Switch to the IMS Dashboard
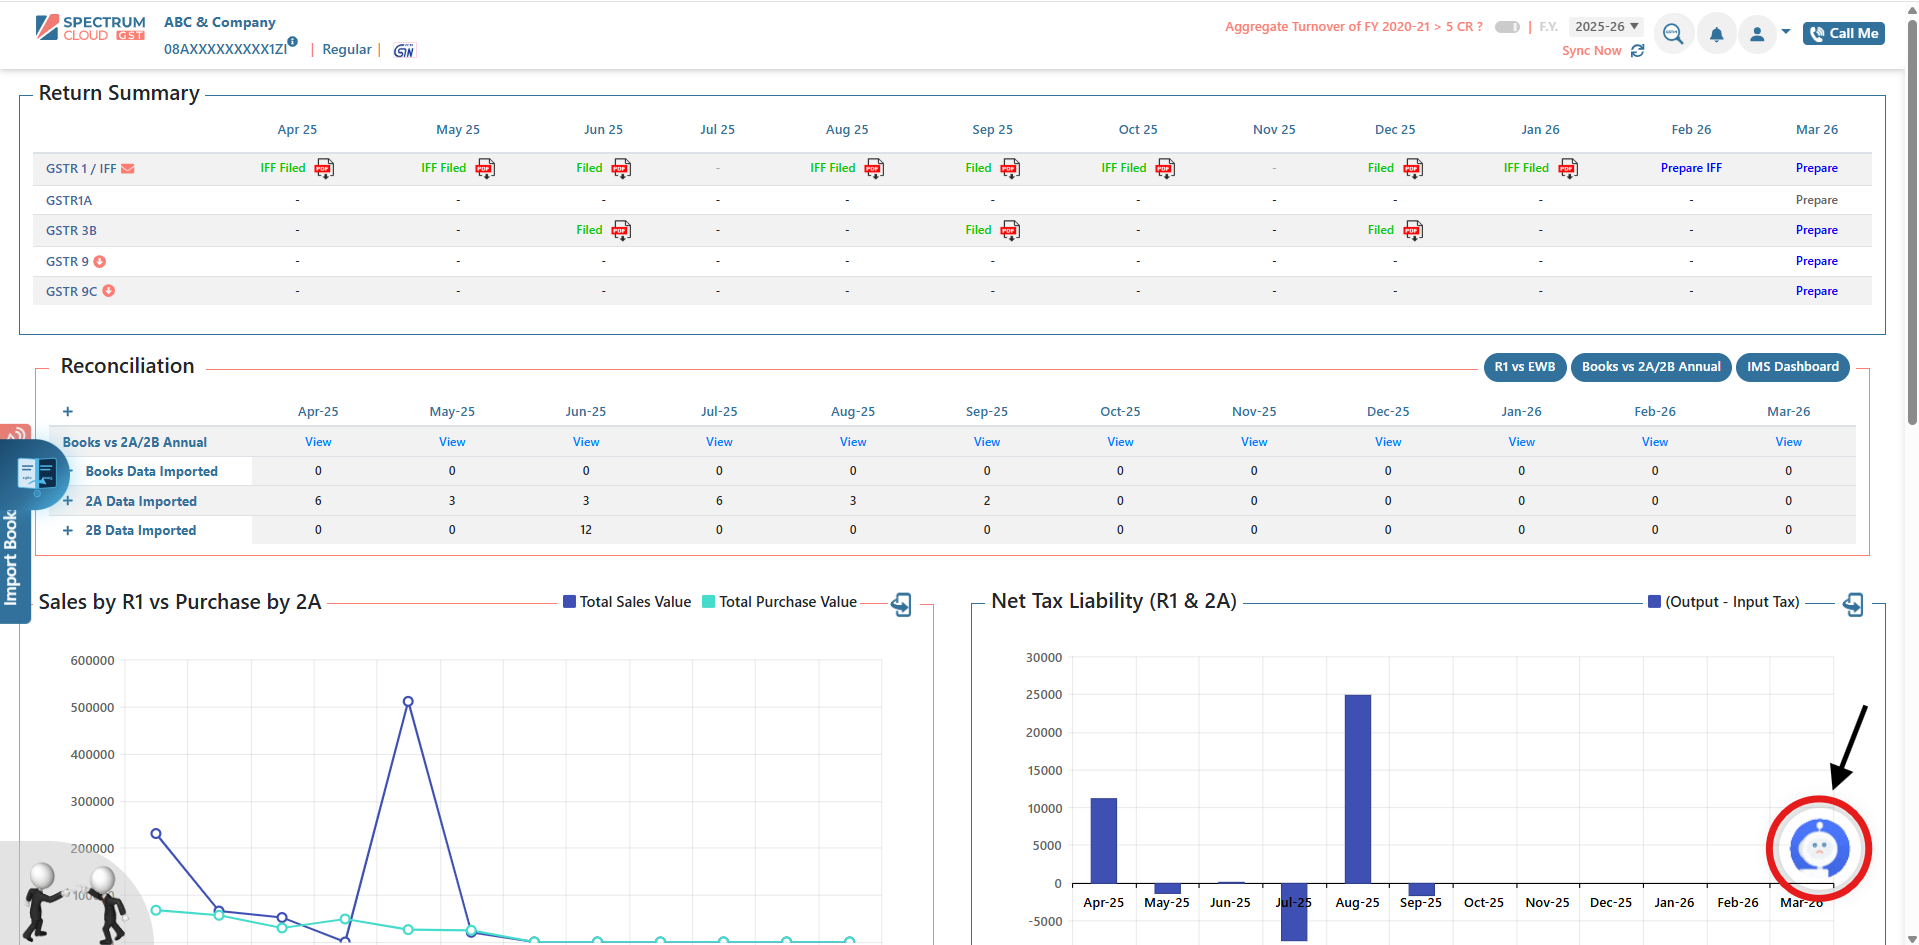1919x945 pixels. pyautogui.click(x=1792, y=367)
